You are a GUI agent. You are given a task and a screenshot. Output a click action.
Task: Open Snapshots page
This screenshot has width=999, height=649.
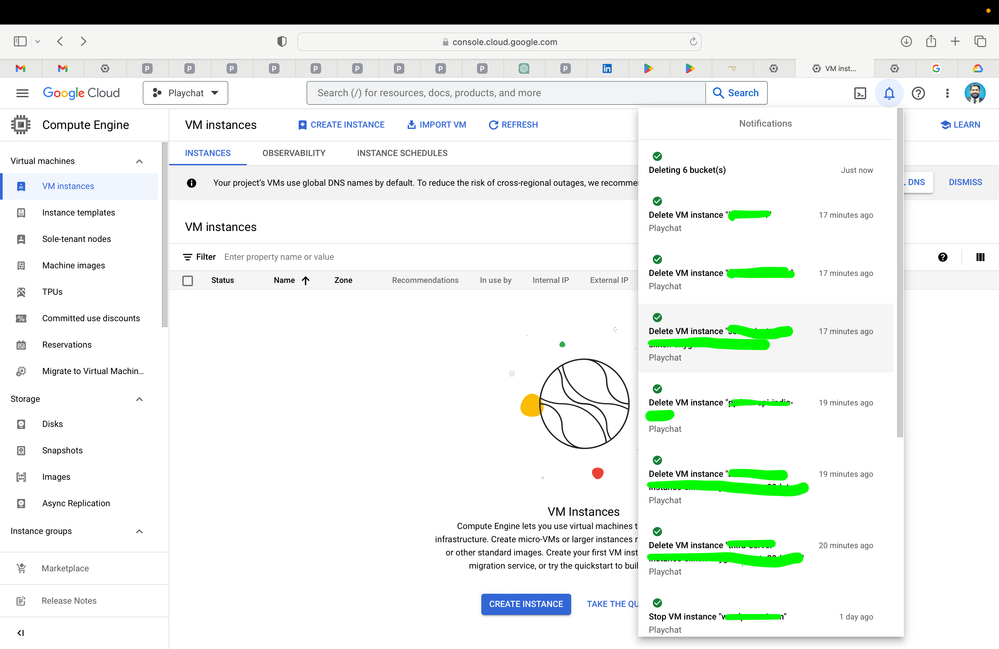tap(79, 450)
